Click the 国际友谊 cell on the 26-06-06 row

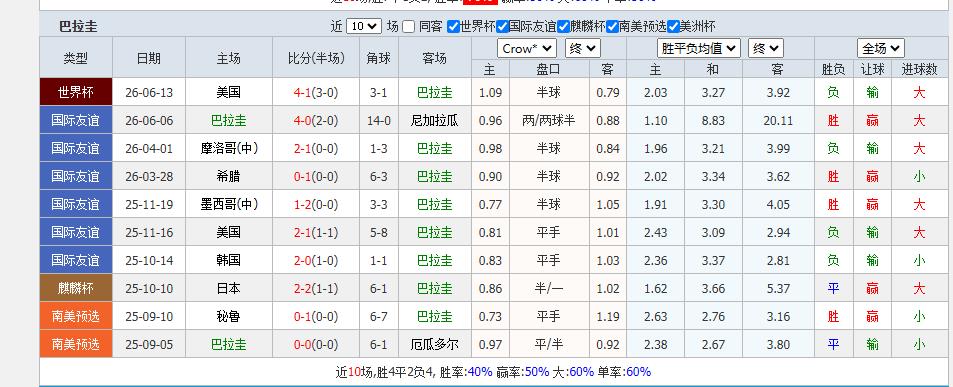coord(76,120)
